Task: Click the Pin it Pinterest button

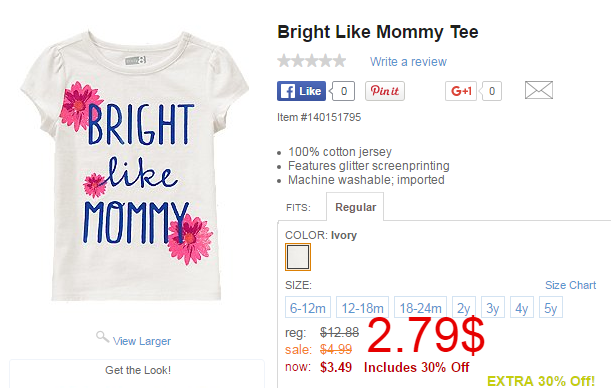Action: click(x=385, y=91)
